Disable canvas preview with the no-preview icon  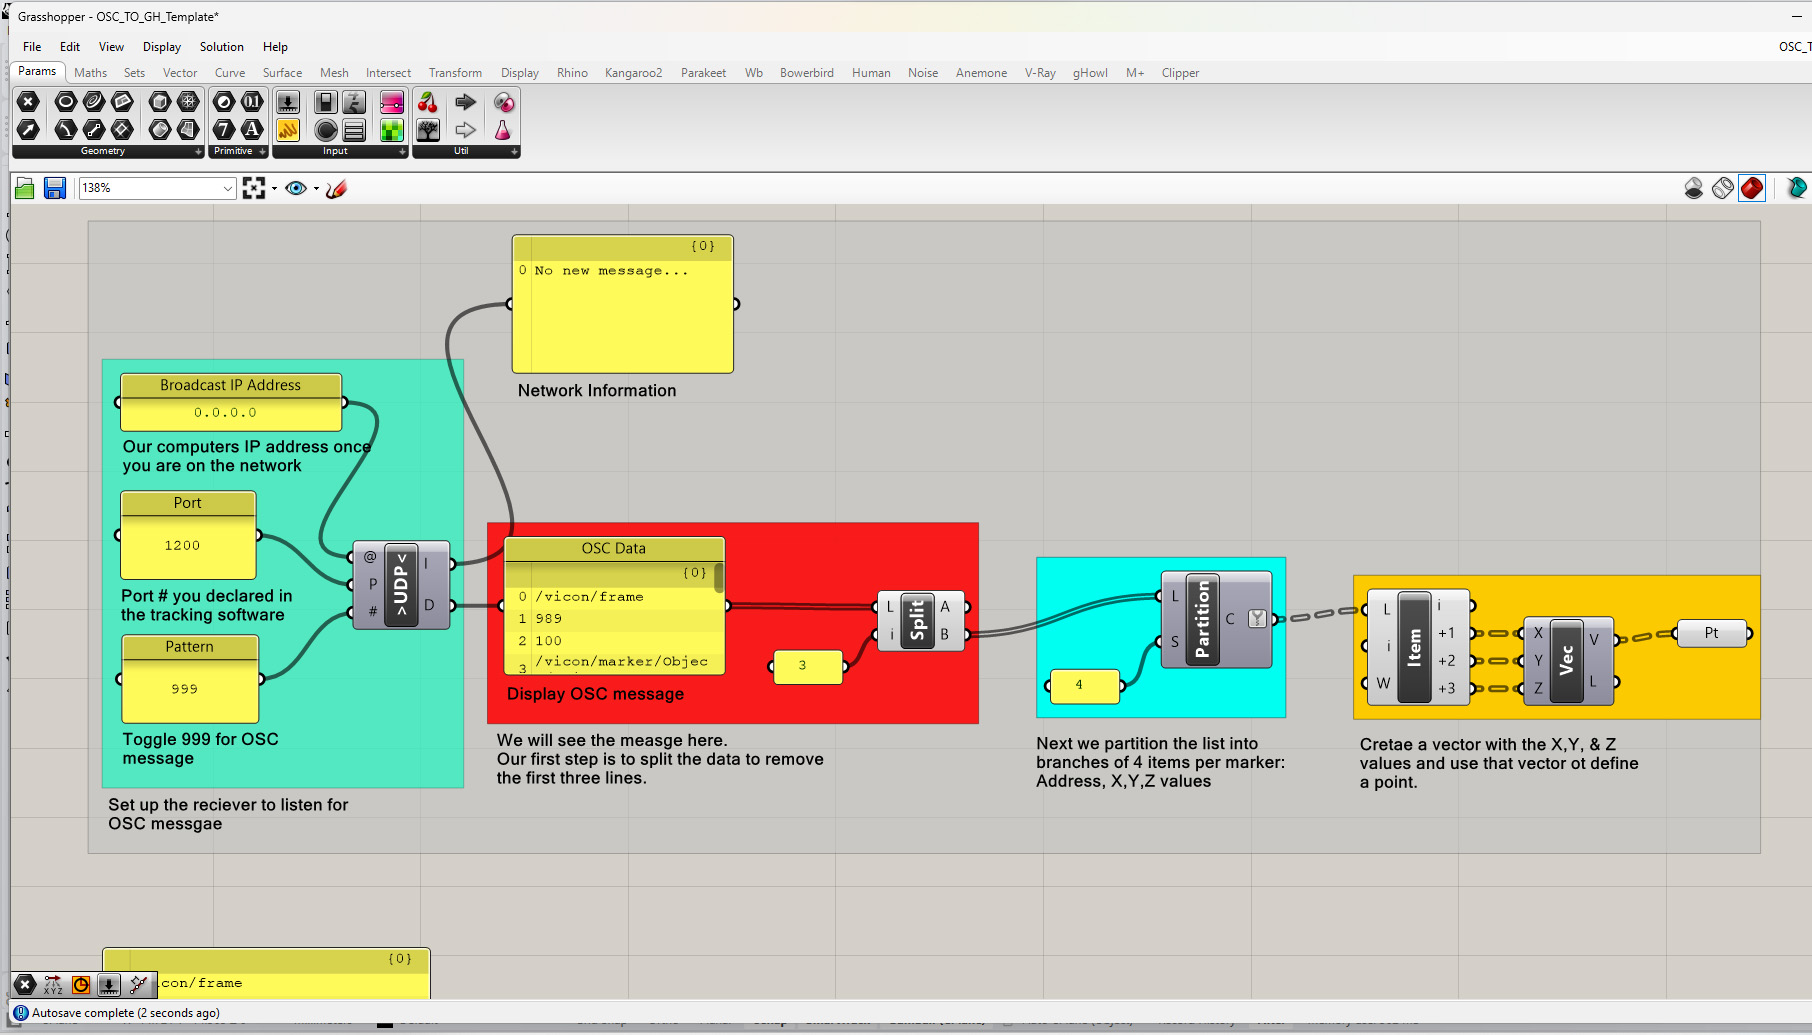[x=1693, y=188]
